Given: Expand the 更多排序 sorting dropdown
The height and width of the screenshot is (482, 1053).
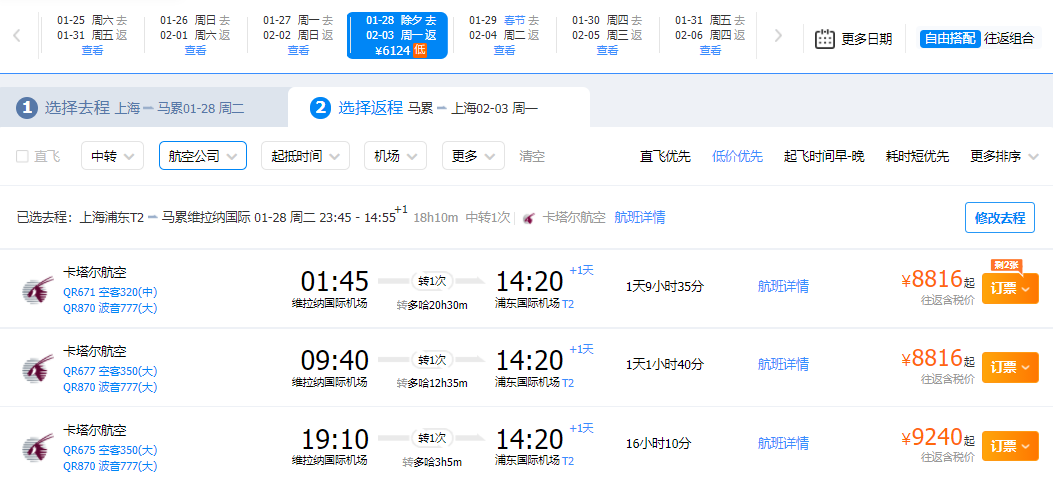Looking at the screenshot, I should 1004,156.
